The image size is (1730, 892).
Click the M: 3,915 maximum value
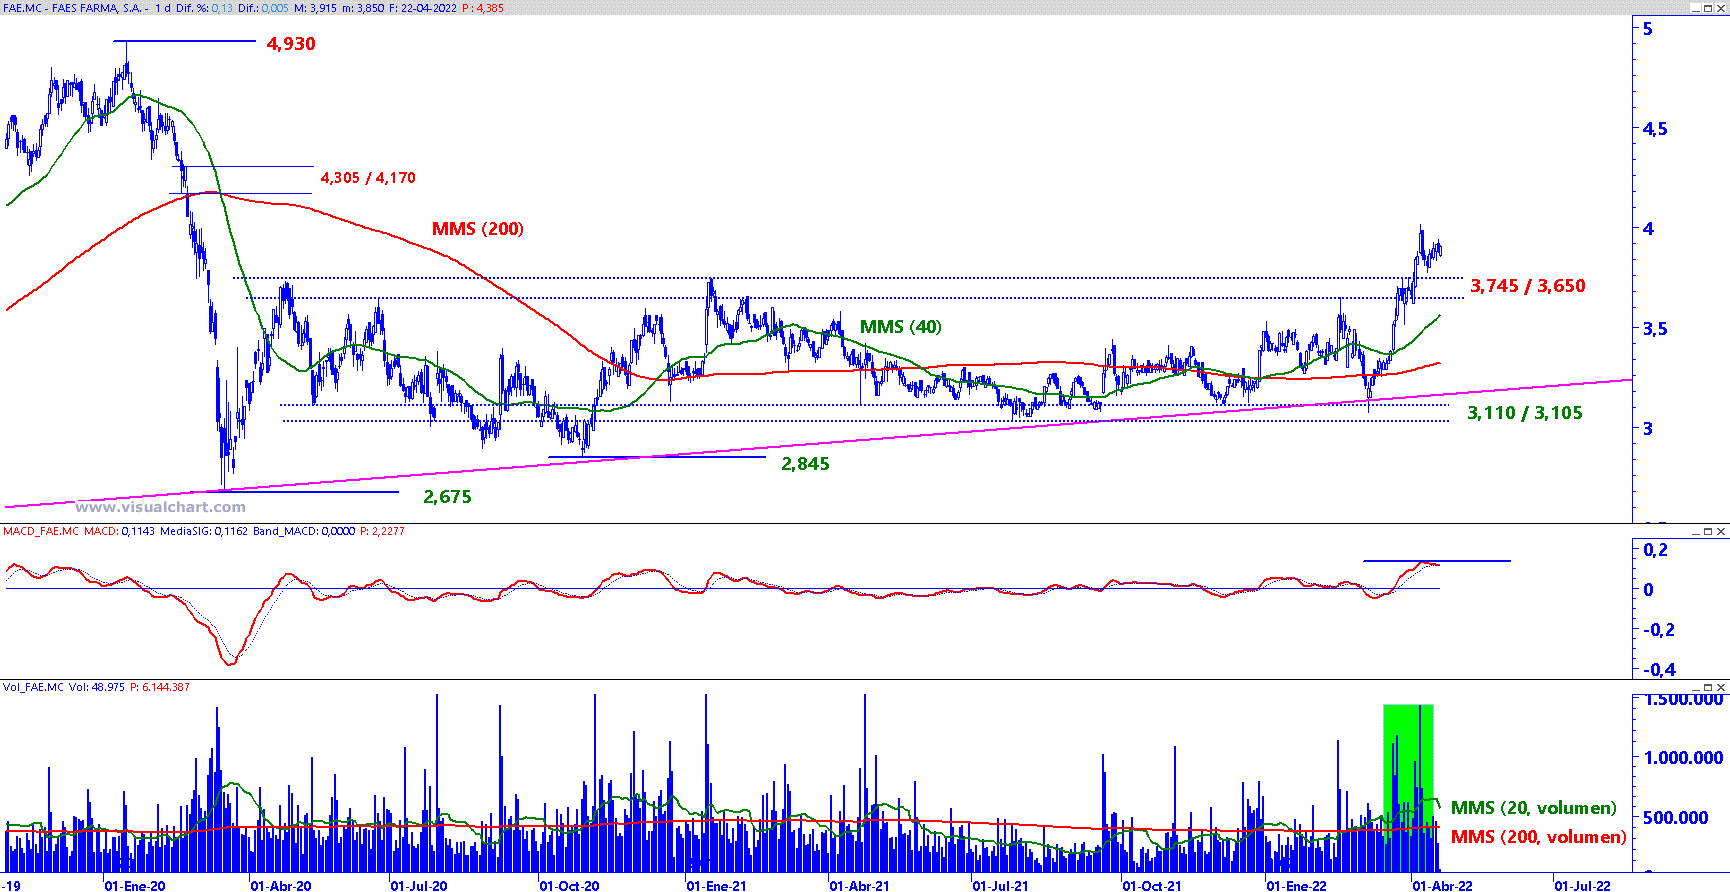314,8
